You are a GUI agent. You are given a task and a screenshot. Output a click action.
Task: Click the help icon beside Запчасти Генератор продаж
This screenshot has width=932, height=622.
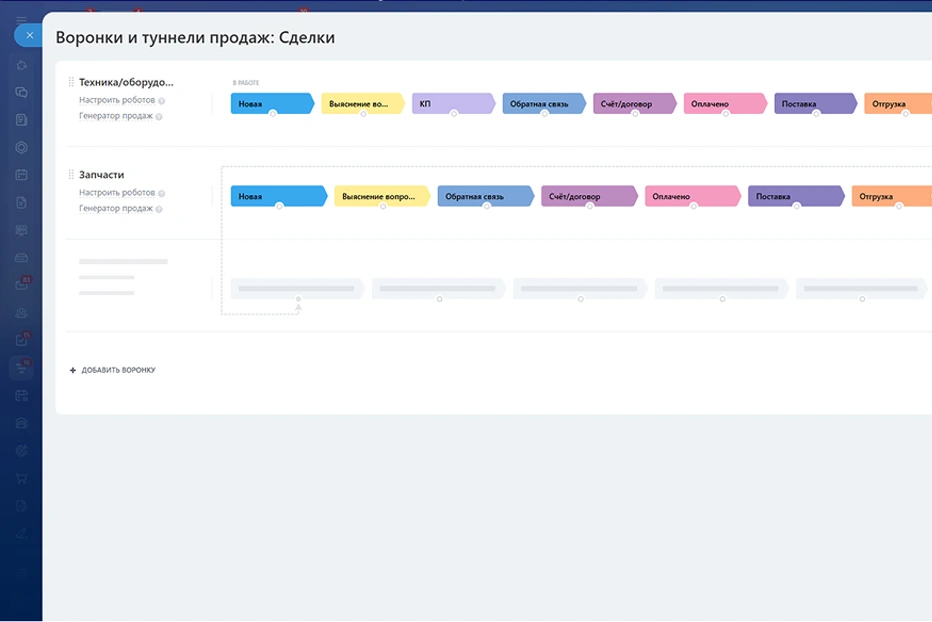point(159,209)
